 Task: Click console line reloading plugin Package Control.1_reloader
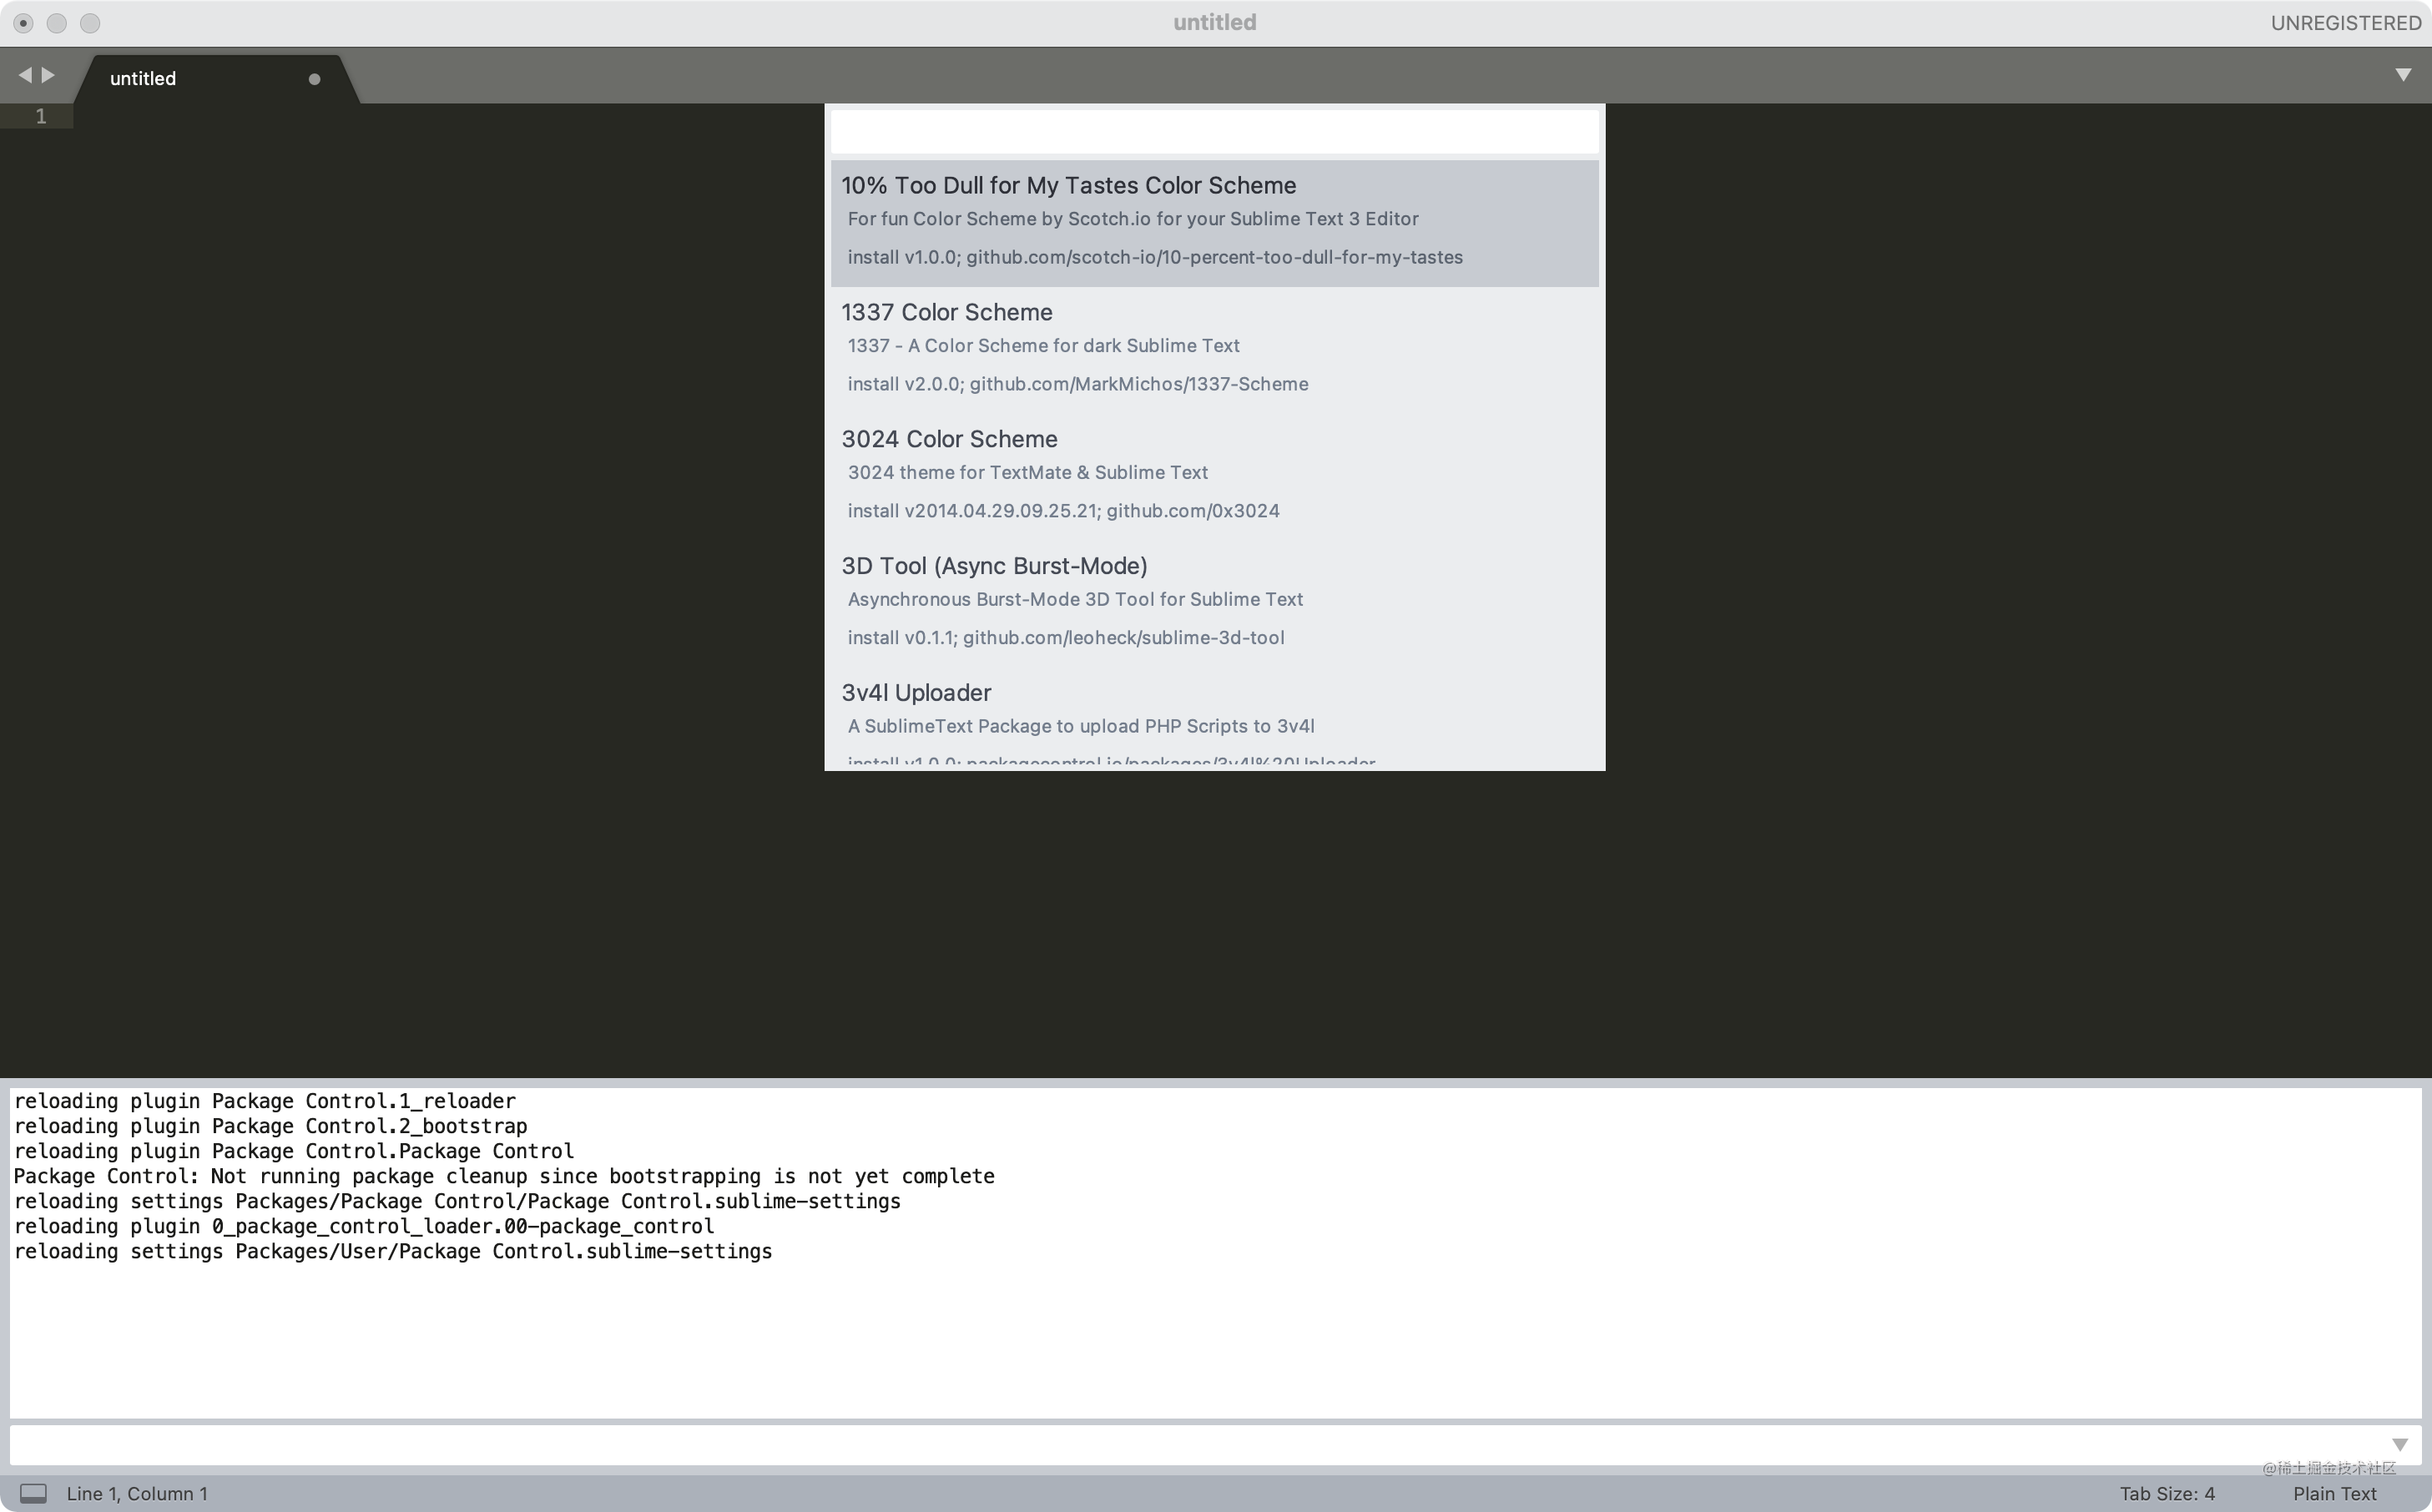tap(265, 1101)
